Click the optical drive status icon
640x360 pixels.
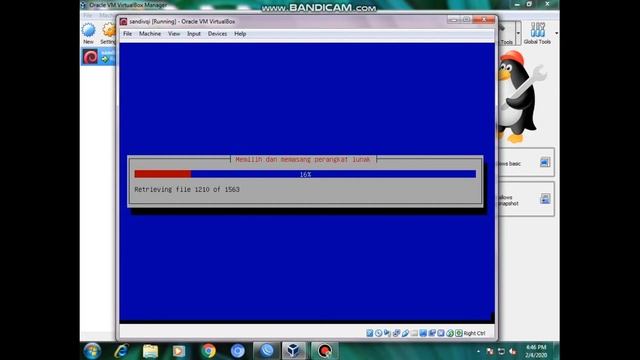378,333
